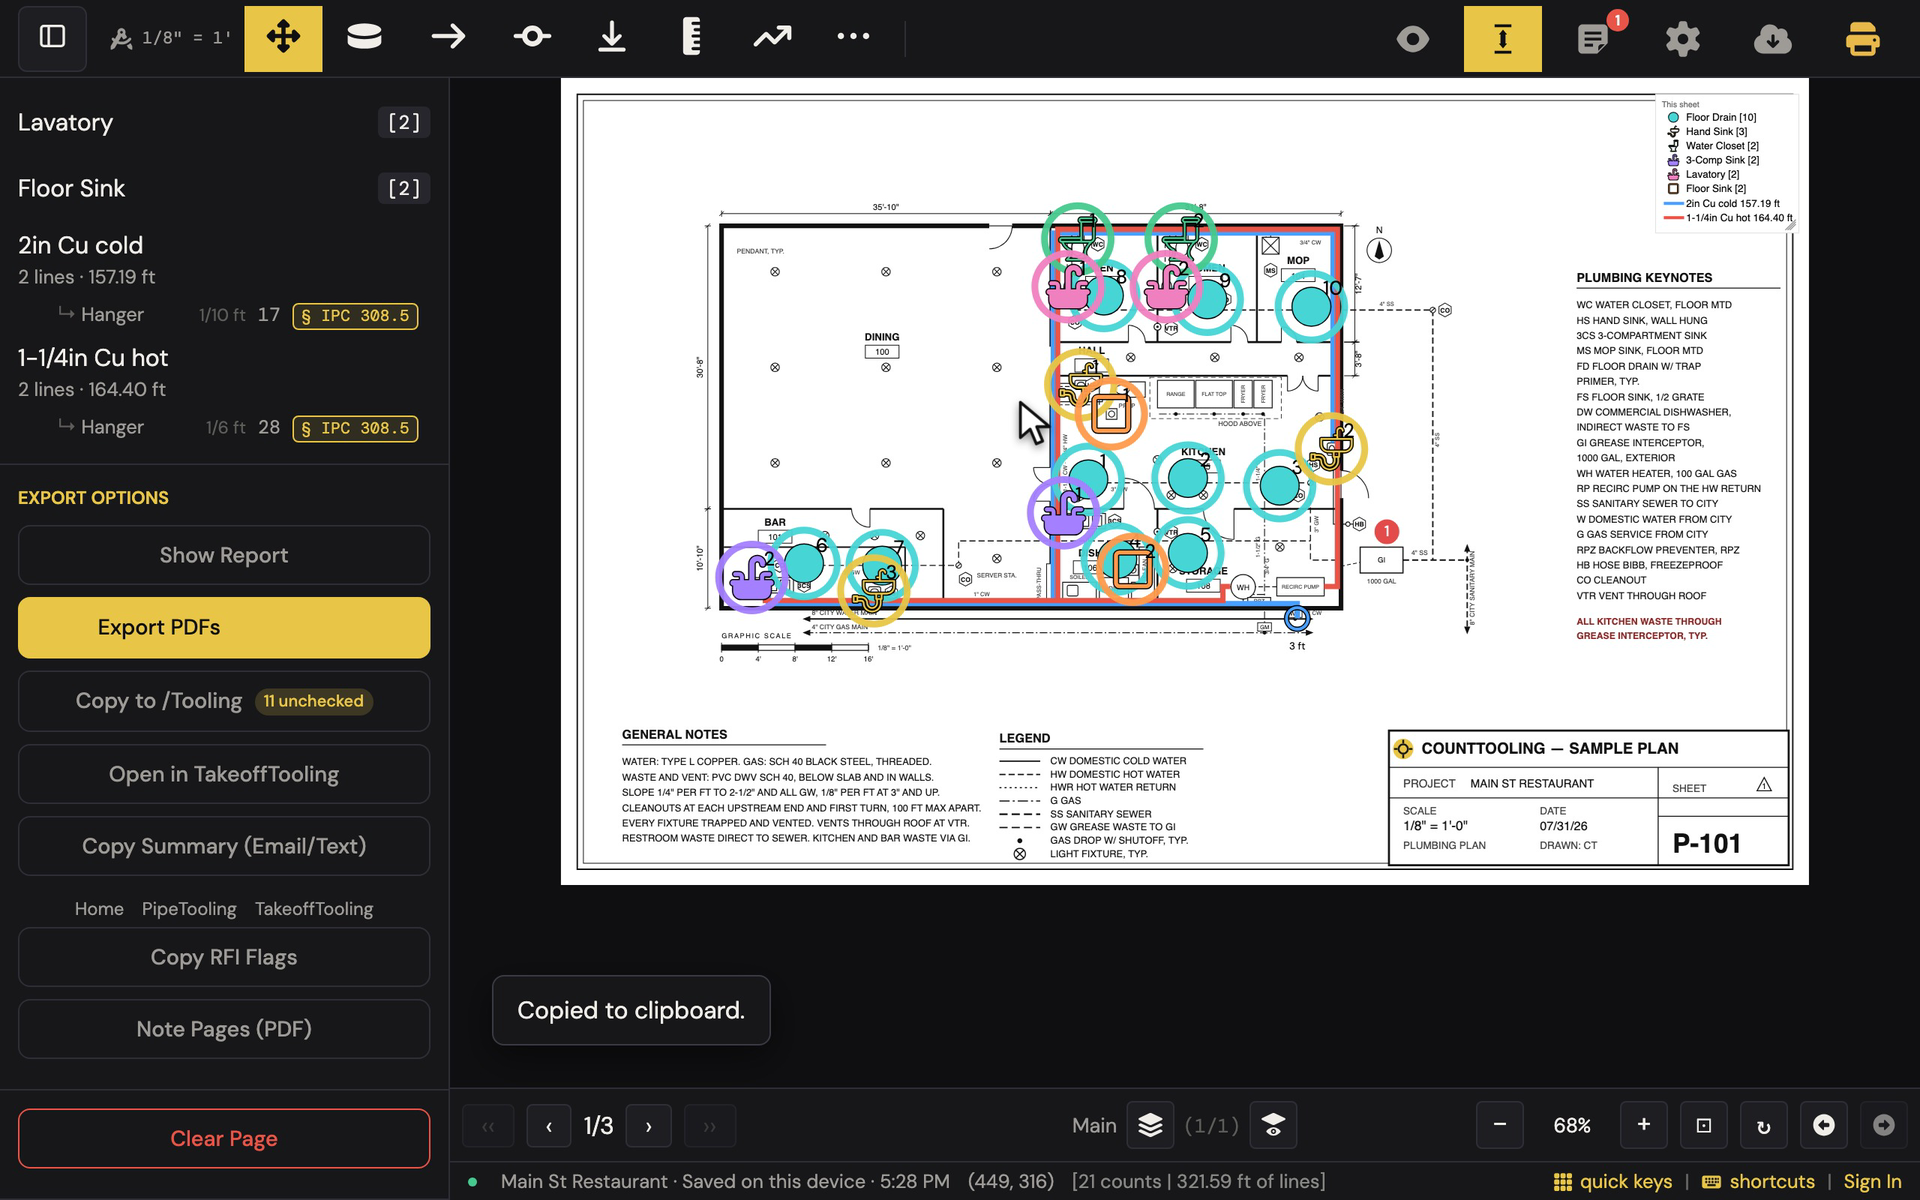Select the Lavatory count row
Viewport: 1920px width, 1200px height.
tap(224, 122)
